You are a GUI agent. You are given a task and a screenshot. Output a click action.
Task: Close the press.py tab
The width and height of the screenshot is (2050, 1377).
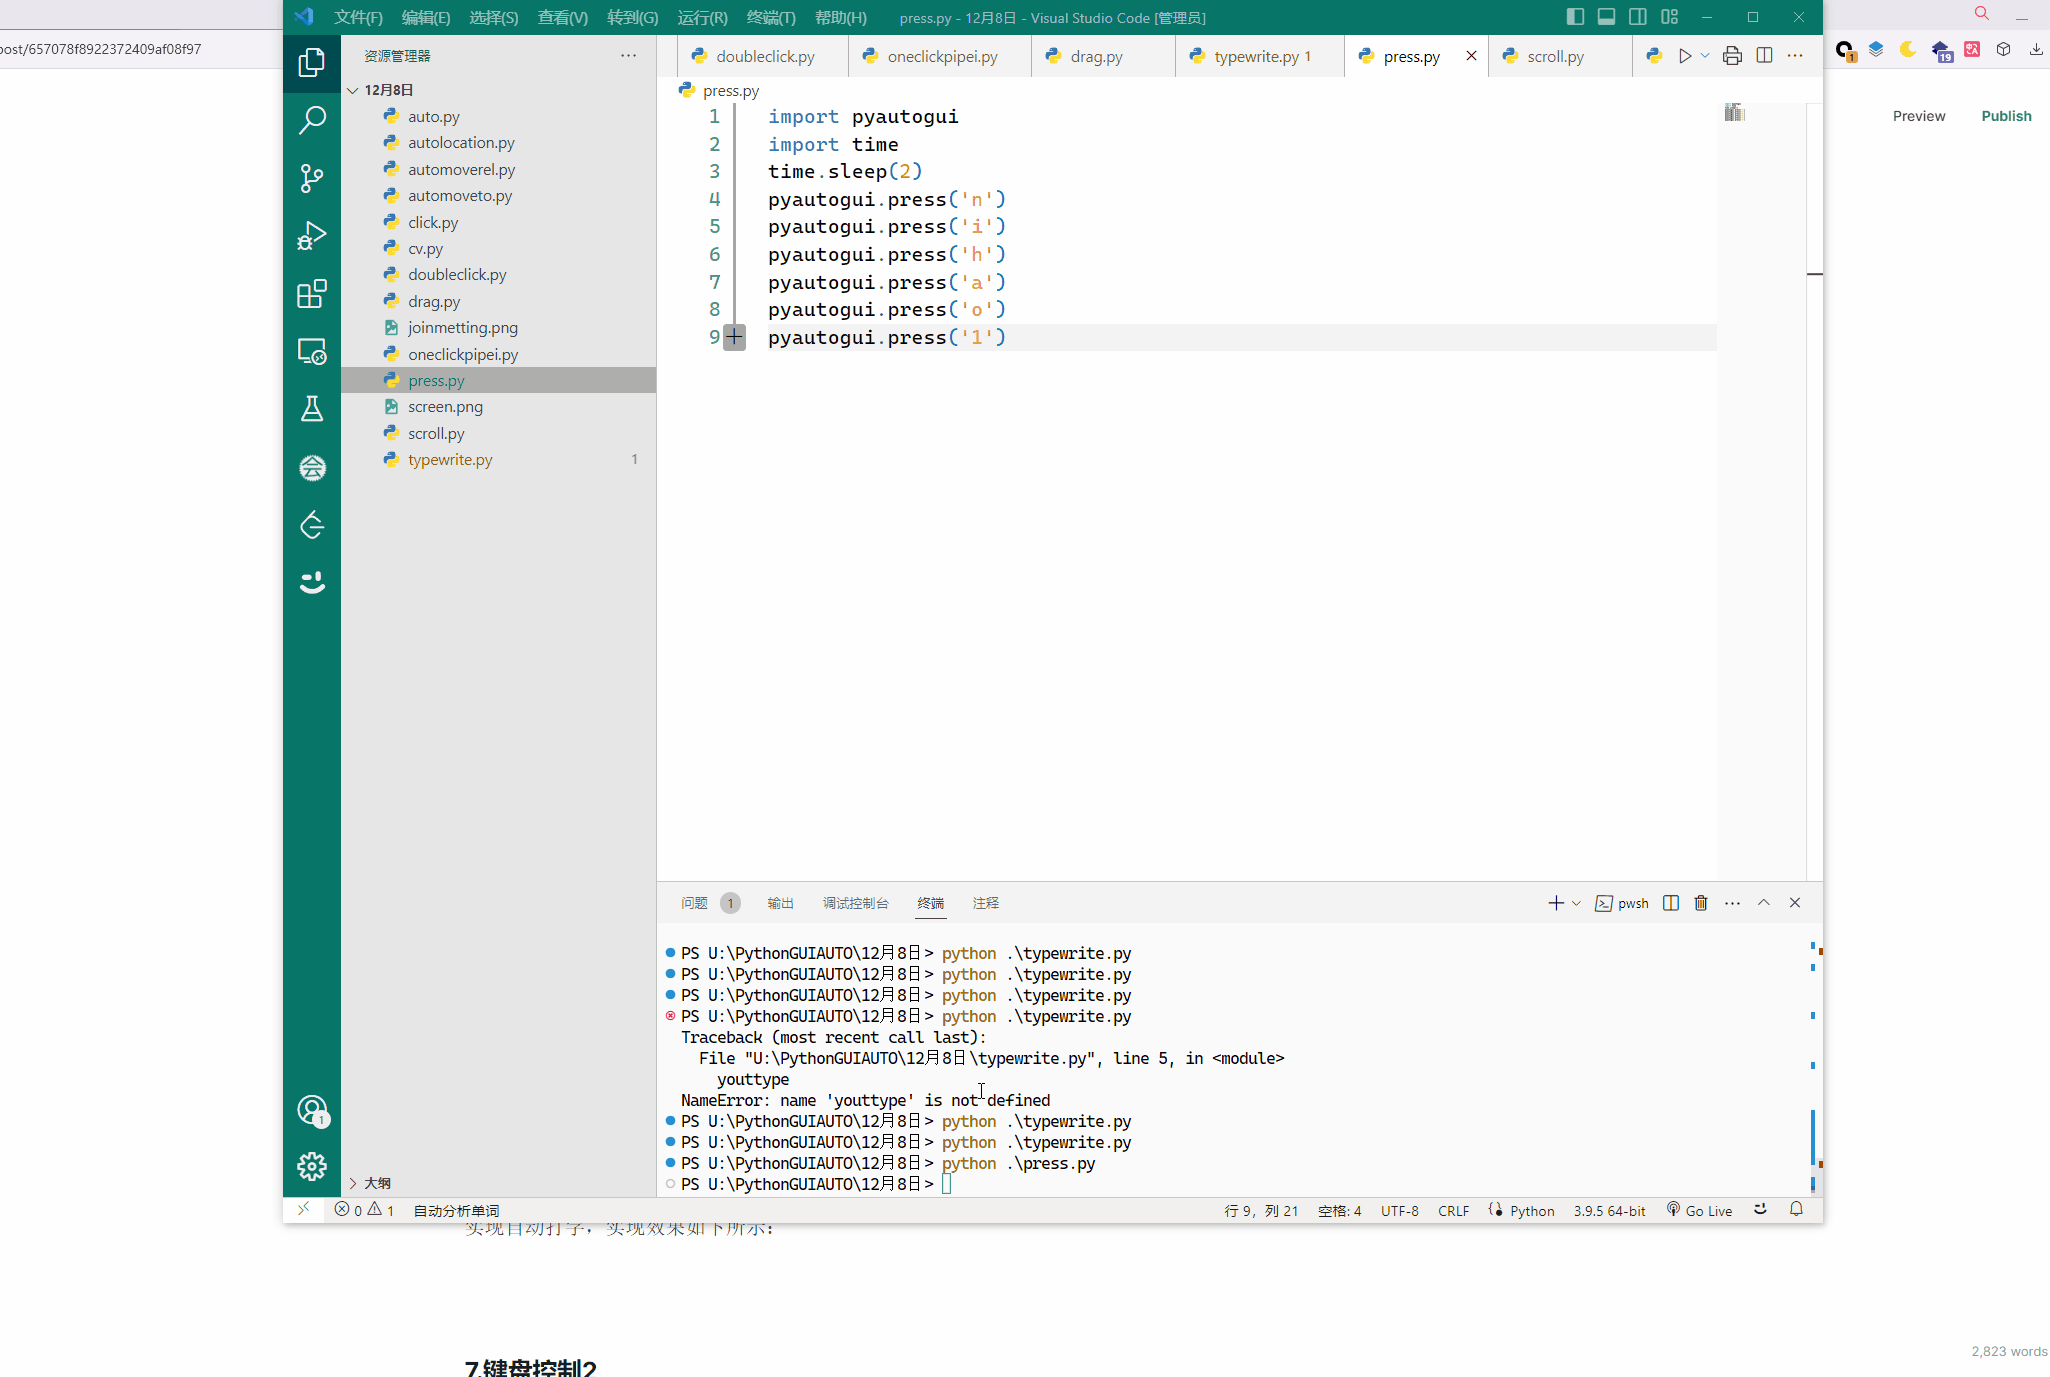[x=1470, y=56]
